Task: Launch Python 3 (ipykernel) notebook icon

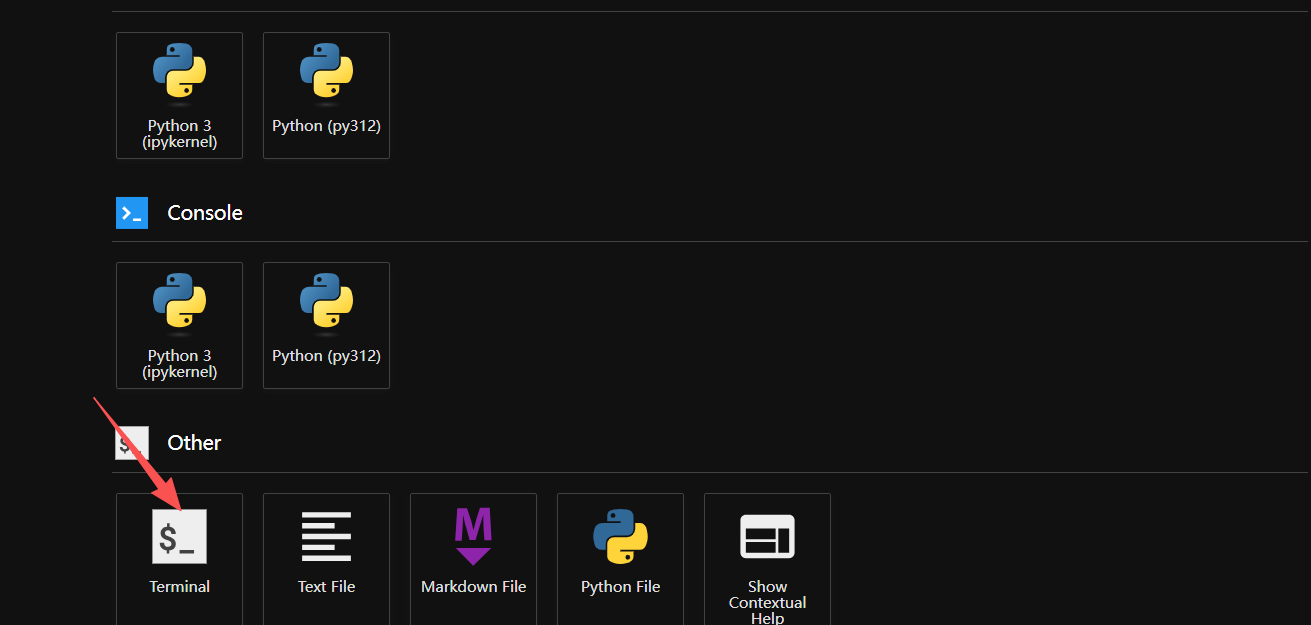Action: pyautogui.click(x=180, y=73)
